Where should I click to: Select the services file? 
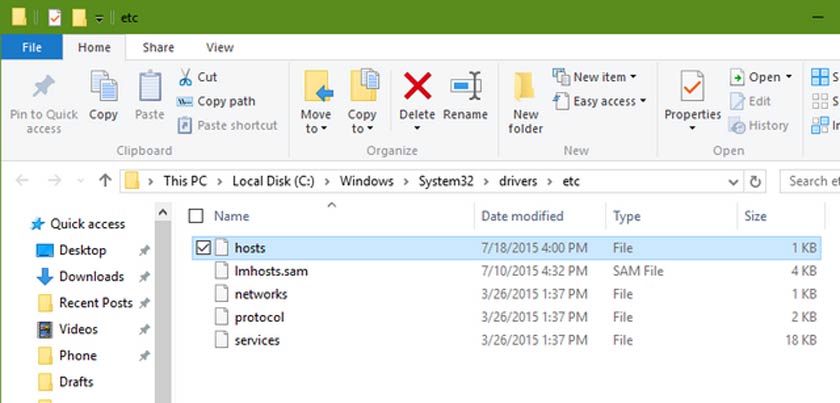(505, 340)
